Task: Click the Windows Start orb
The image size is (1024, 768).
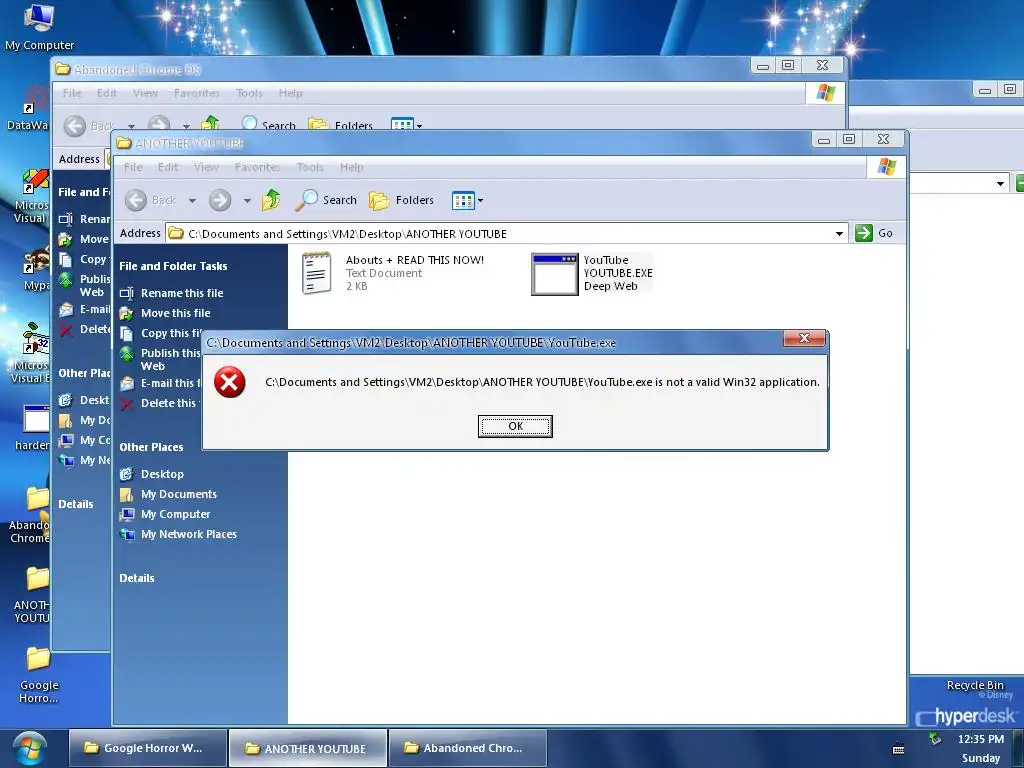Action: 29,750
